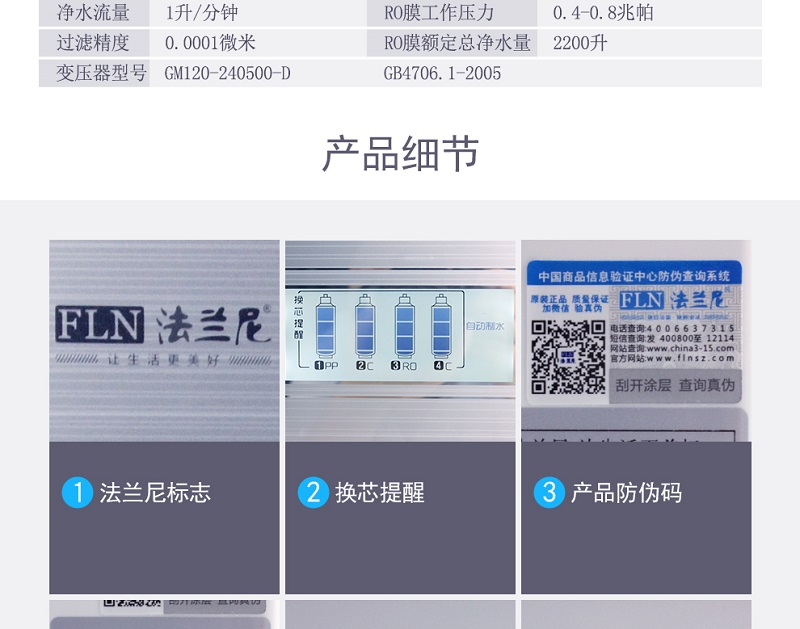
Task: Click the 中国商品信息验证中心防伪查询系统 label header
Action: click(x=634, y=276)
